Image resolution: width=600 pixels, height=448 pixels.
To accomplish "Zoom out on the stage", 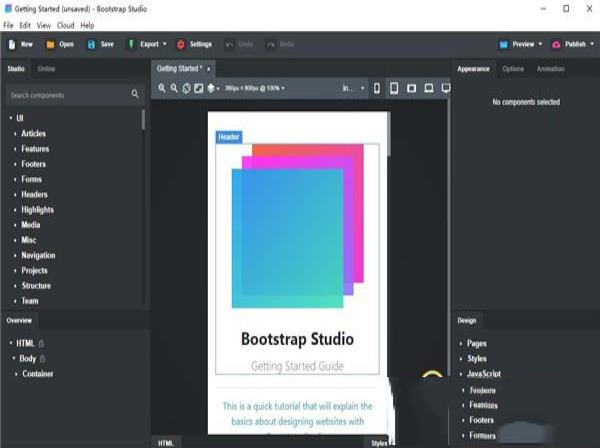I will pos(174,88).
